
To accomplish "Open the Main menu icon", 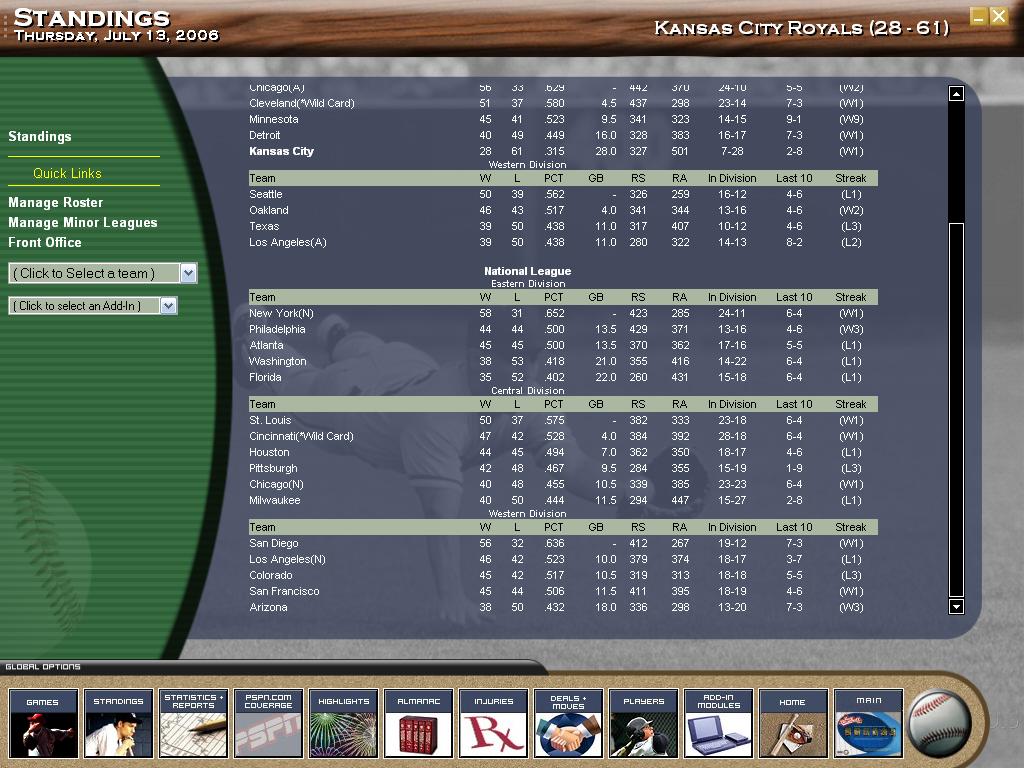I will [869, 723].
